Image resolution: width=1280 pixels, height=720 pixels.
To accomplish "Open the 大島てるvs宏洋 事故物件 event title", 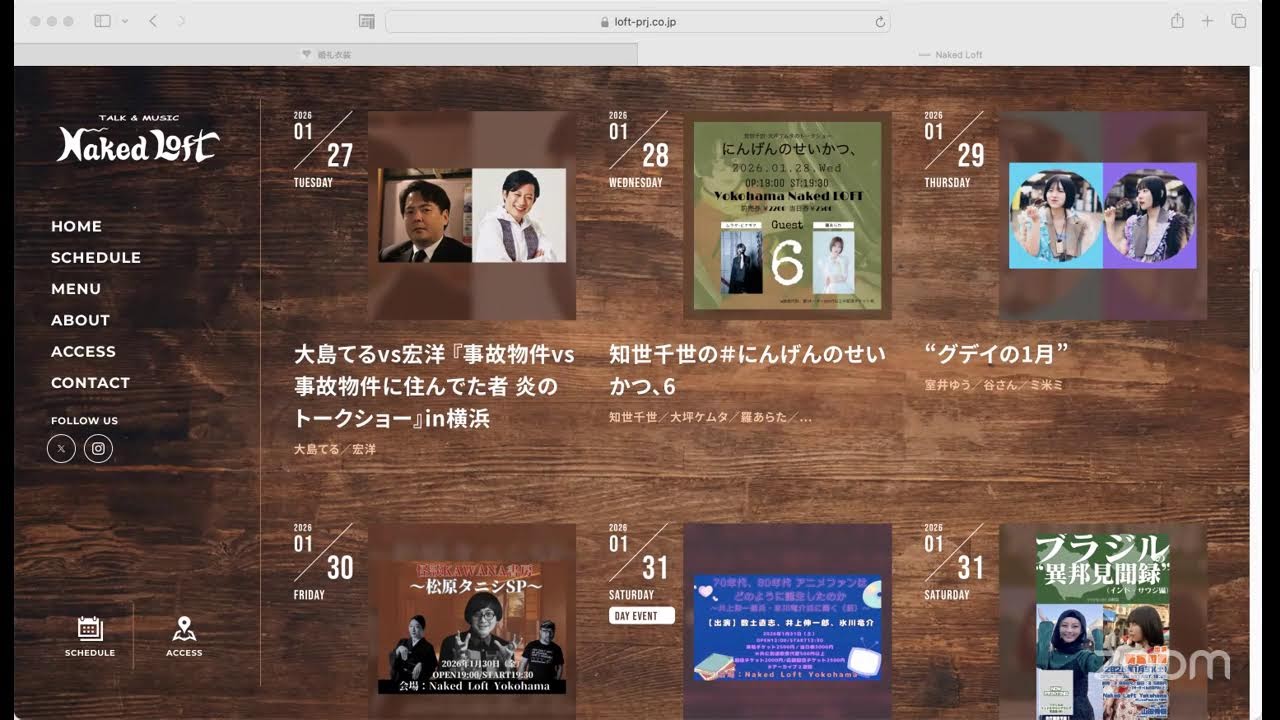I will pos(435,386).
